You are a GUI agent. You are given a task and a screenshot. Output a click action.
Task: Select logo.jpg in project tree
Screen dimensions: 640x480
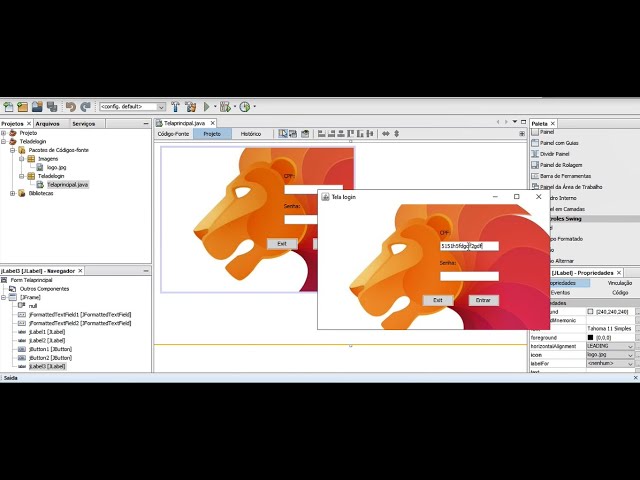(x=56, y=167)
